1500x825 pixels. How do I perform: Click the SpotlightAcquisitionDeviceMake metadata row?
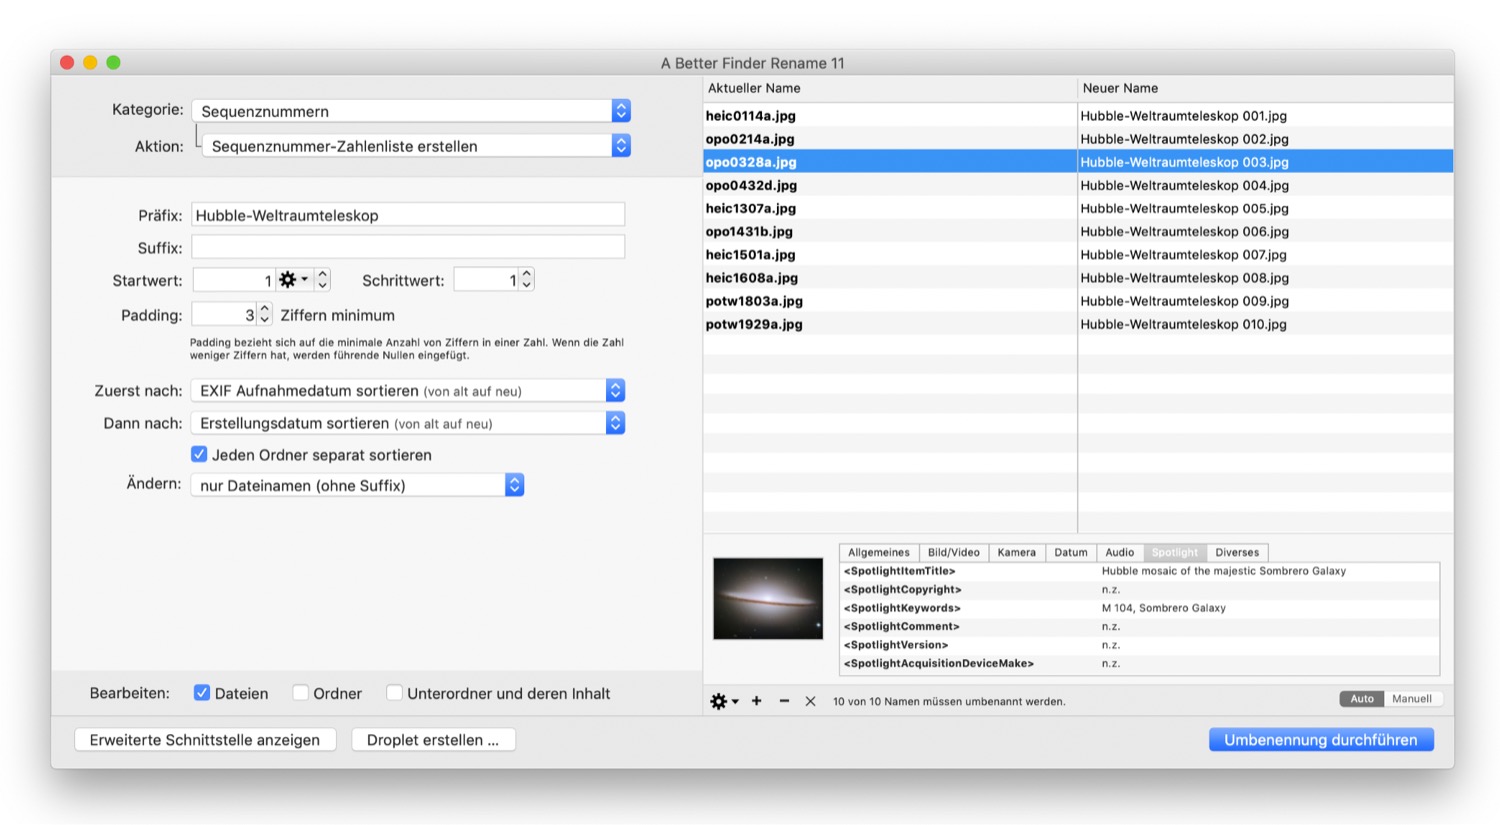point(1139,663)
